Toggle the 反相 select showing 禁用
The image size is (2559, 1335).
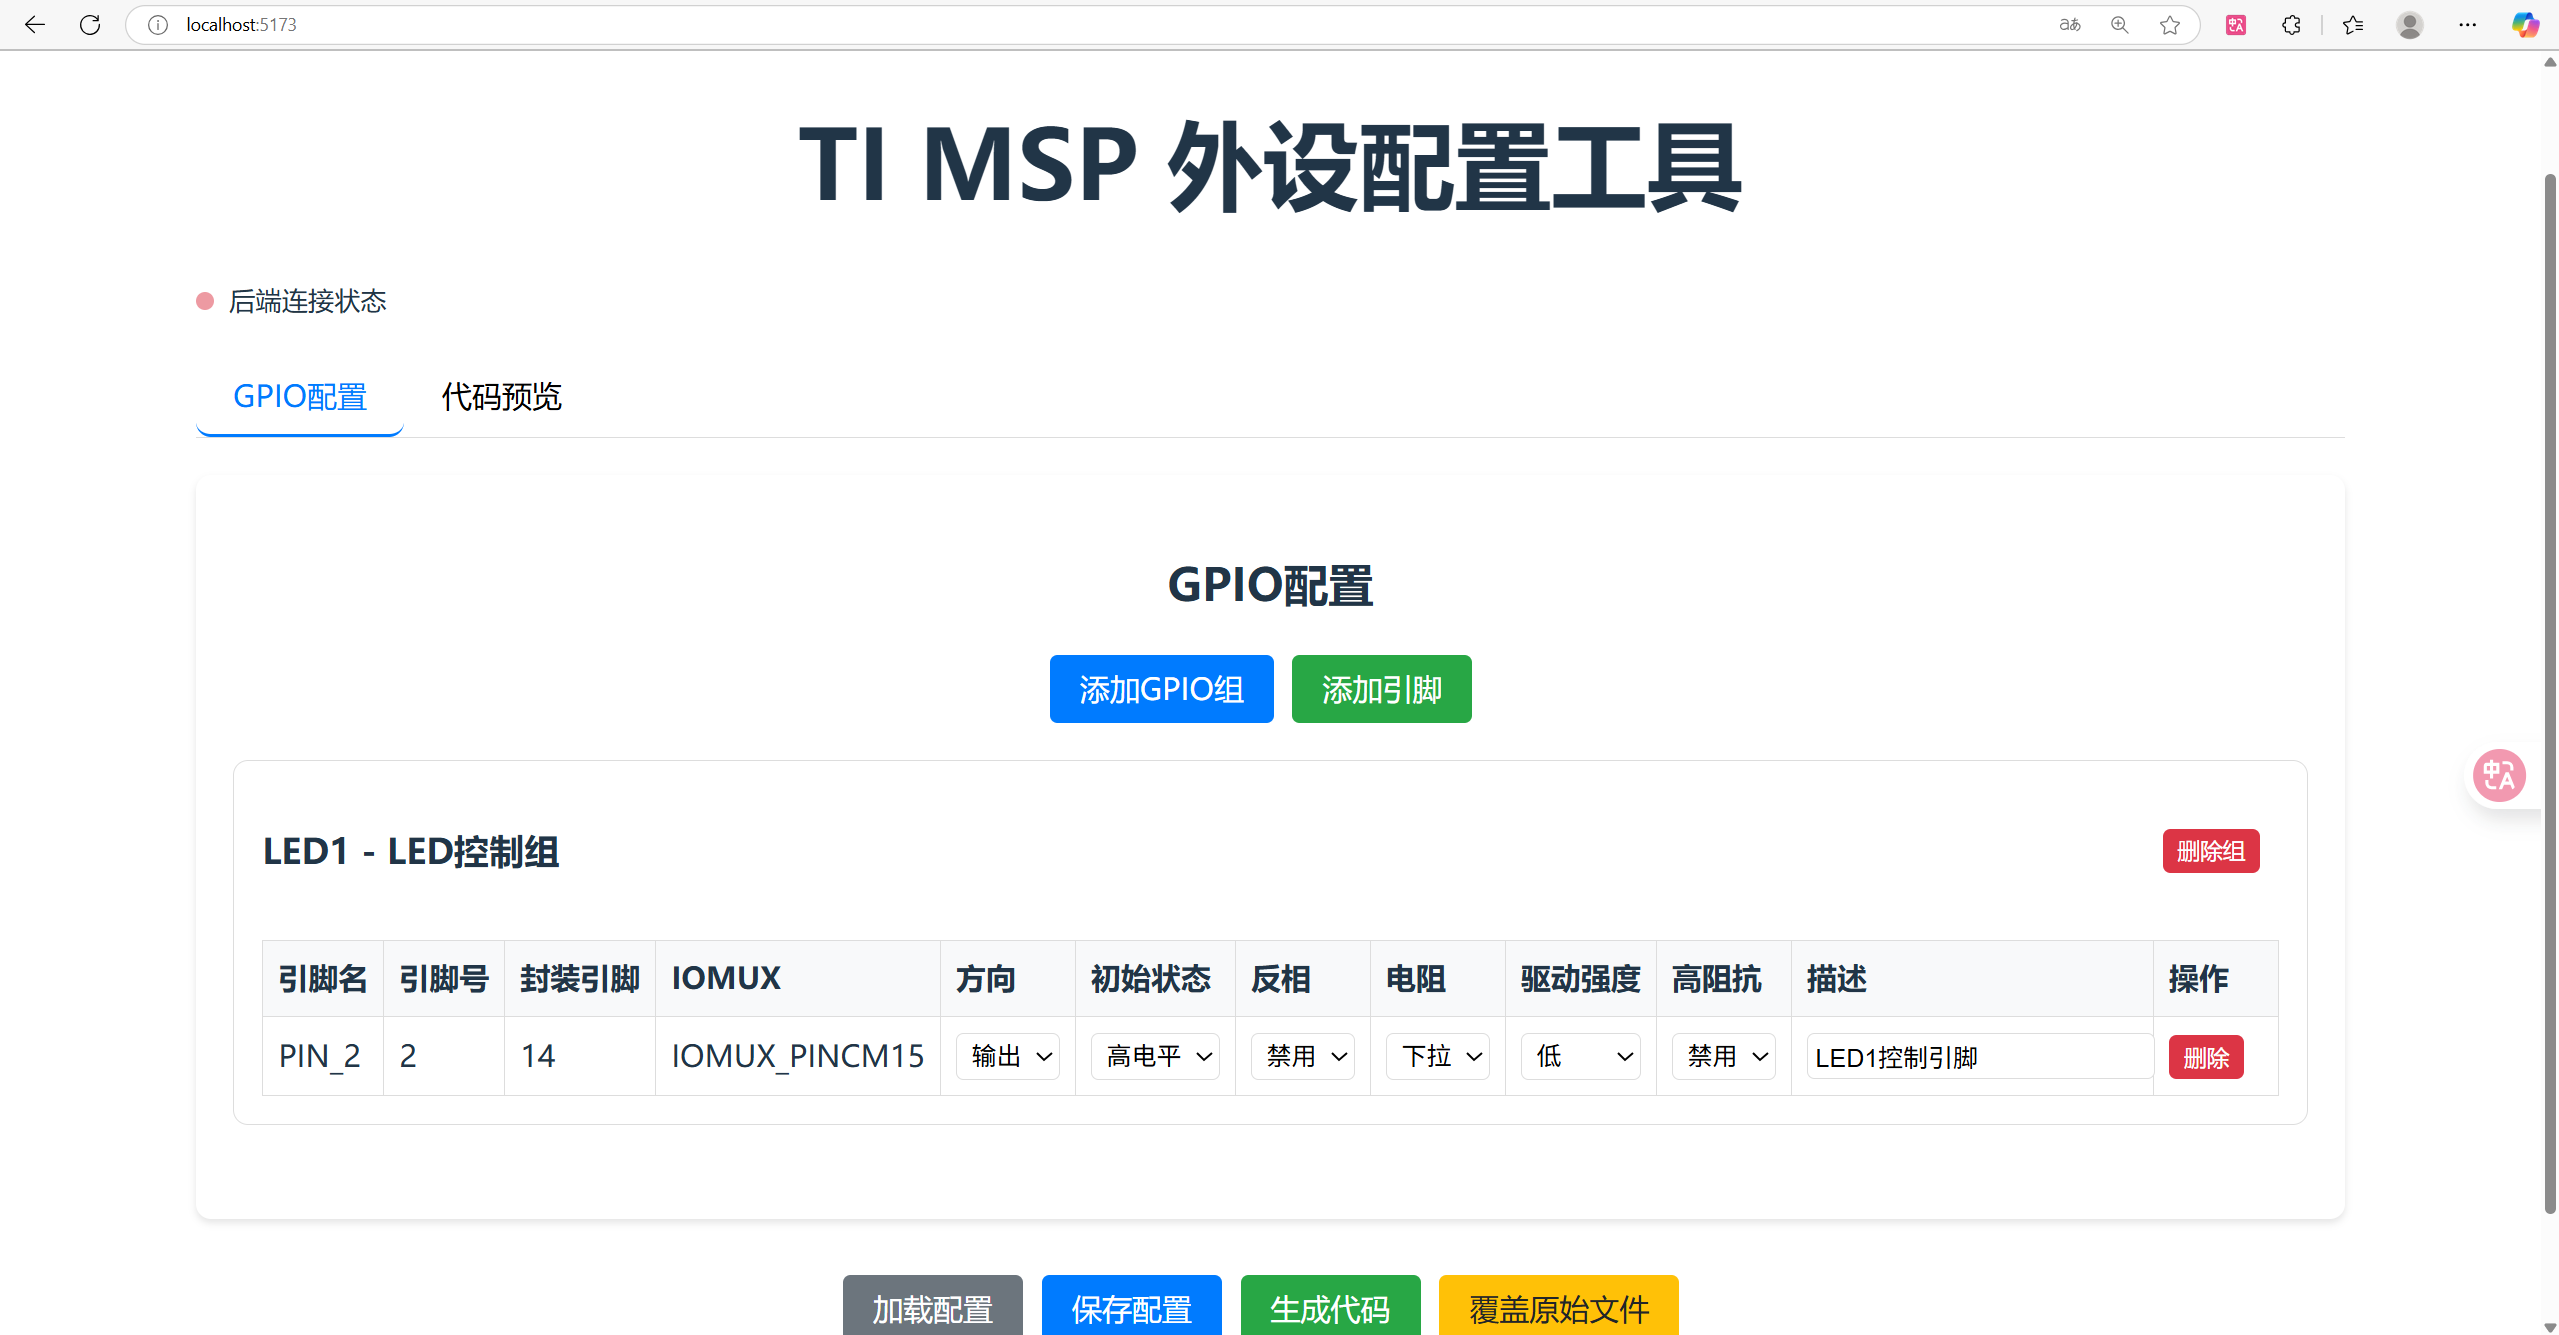[1303, 1056]
